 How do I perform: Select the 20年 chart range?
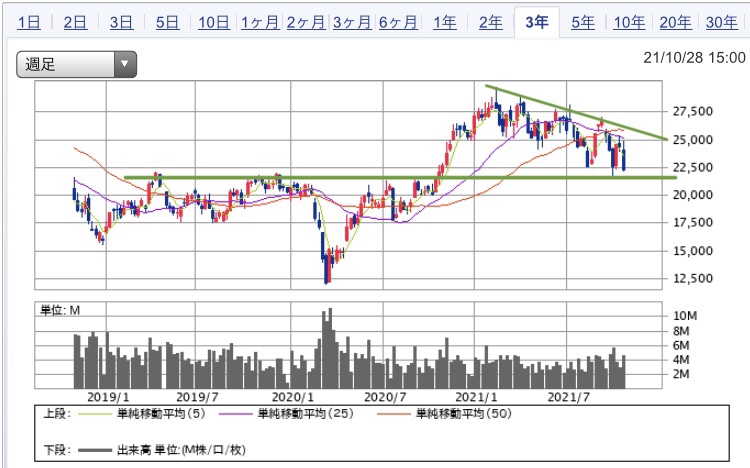pos(675,22)
